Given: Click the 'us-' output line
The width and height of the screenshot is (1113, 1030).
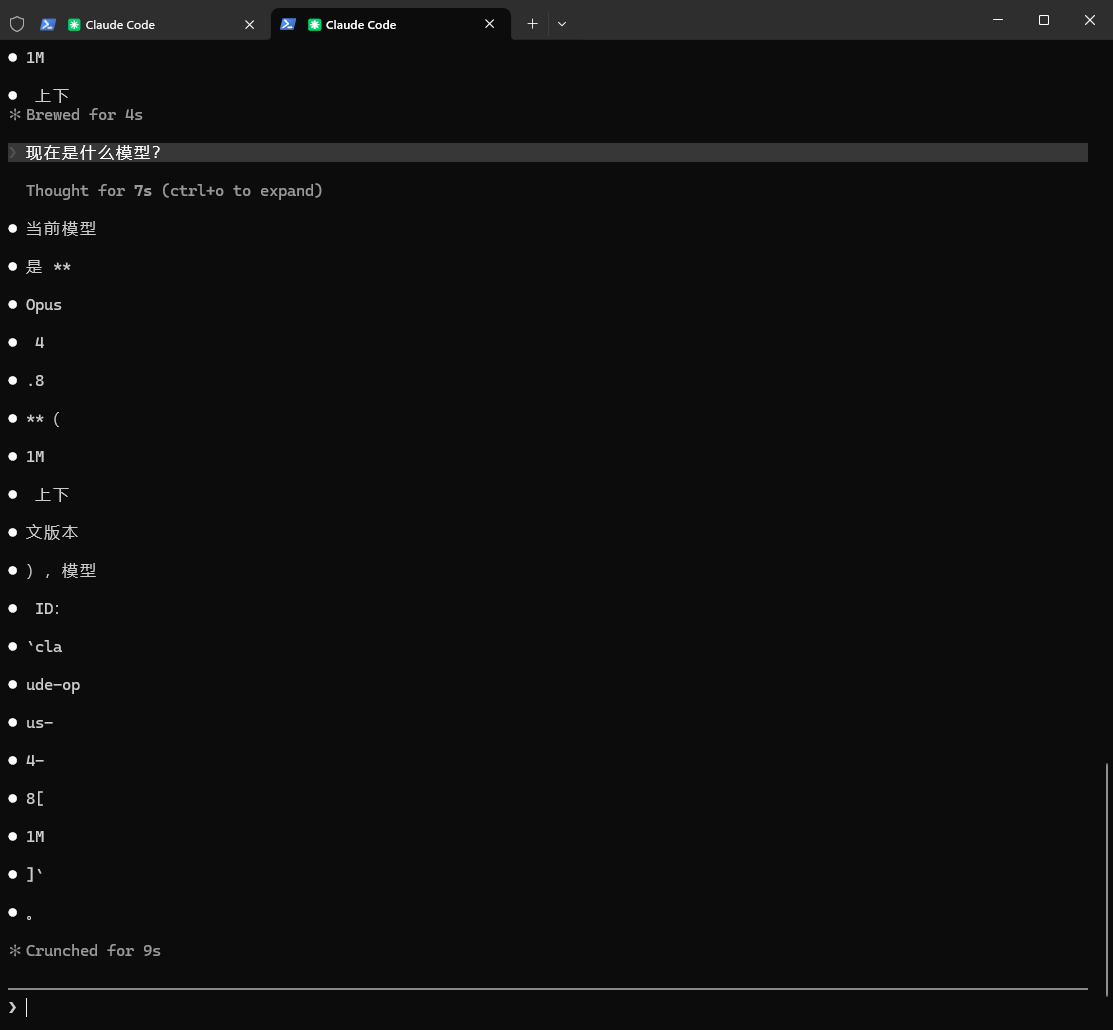Looking at the screenshot, I should (40, 723).
